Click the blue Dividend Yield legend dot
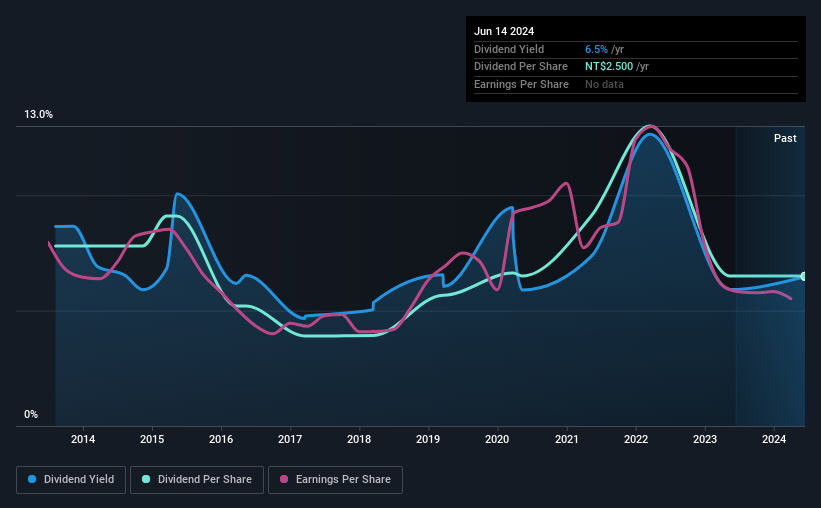Viewport: 821px width, 508px height. 32,479
